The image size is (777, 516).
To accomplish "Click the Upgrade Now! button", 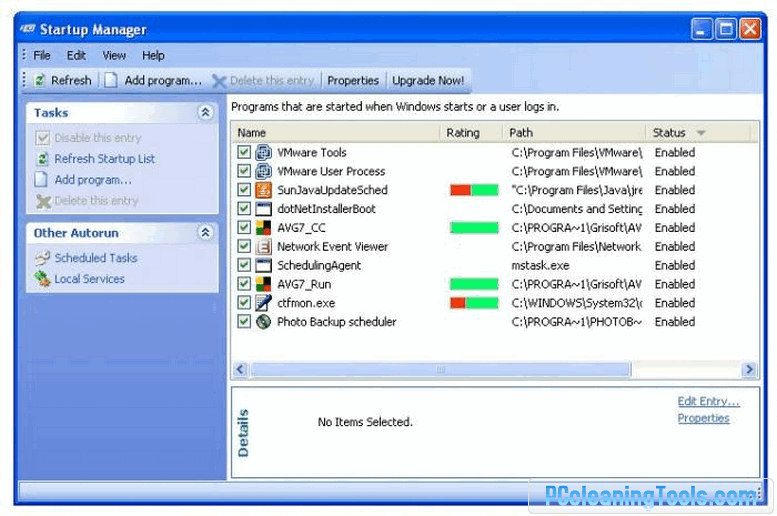I will click(x=428, y=80).
